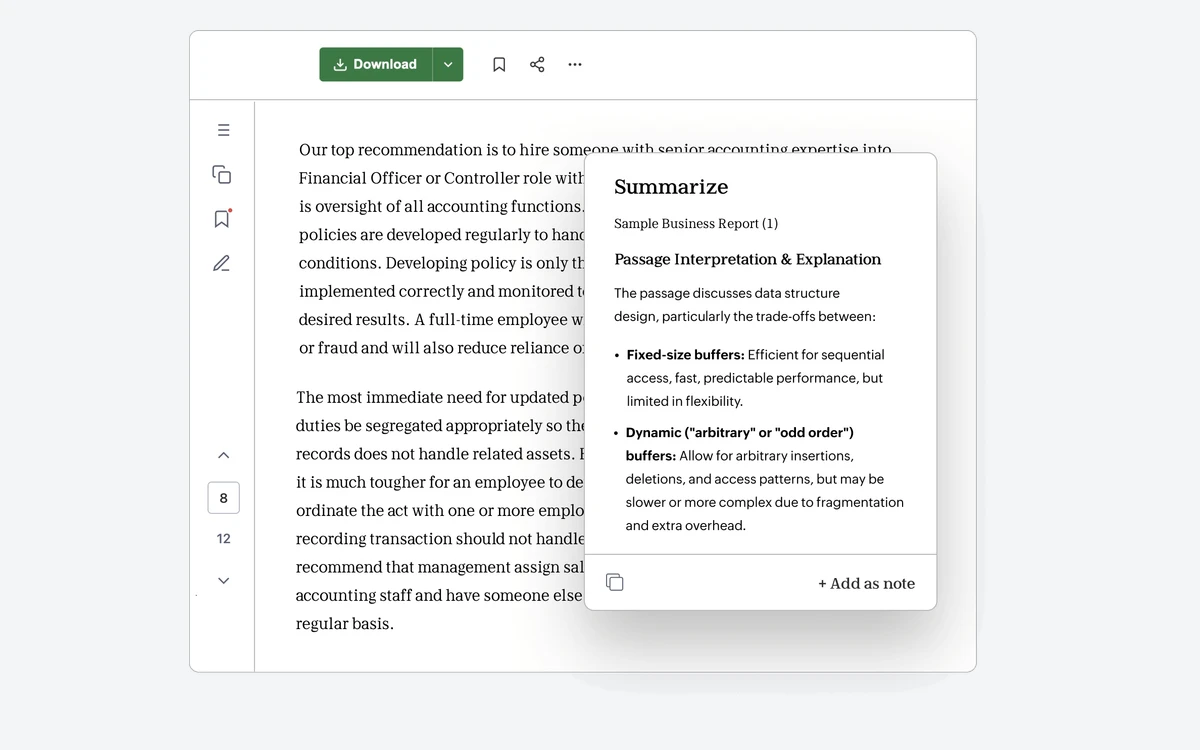Screen dimensions: 1200x750
Task: Click the Fixed-size buffers bullet text
Action: pyautogui.click(x=756, y=378)
